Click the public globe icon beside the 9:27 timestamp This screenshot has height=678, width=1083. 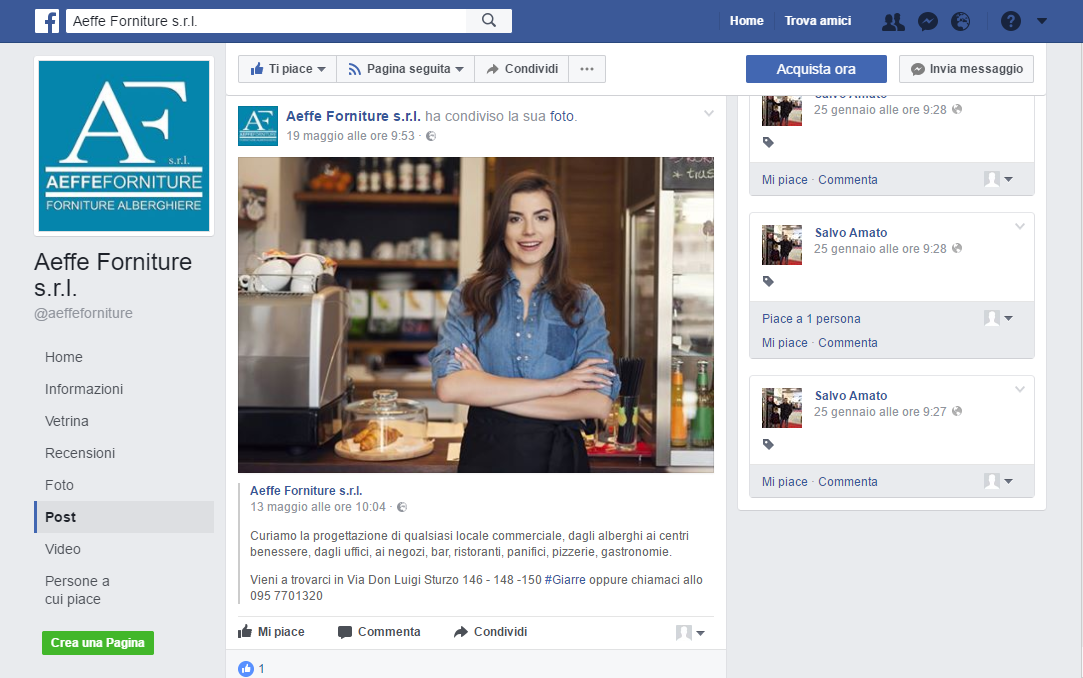pos(957,411)
